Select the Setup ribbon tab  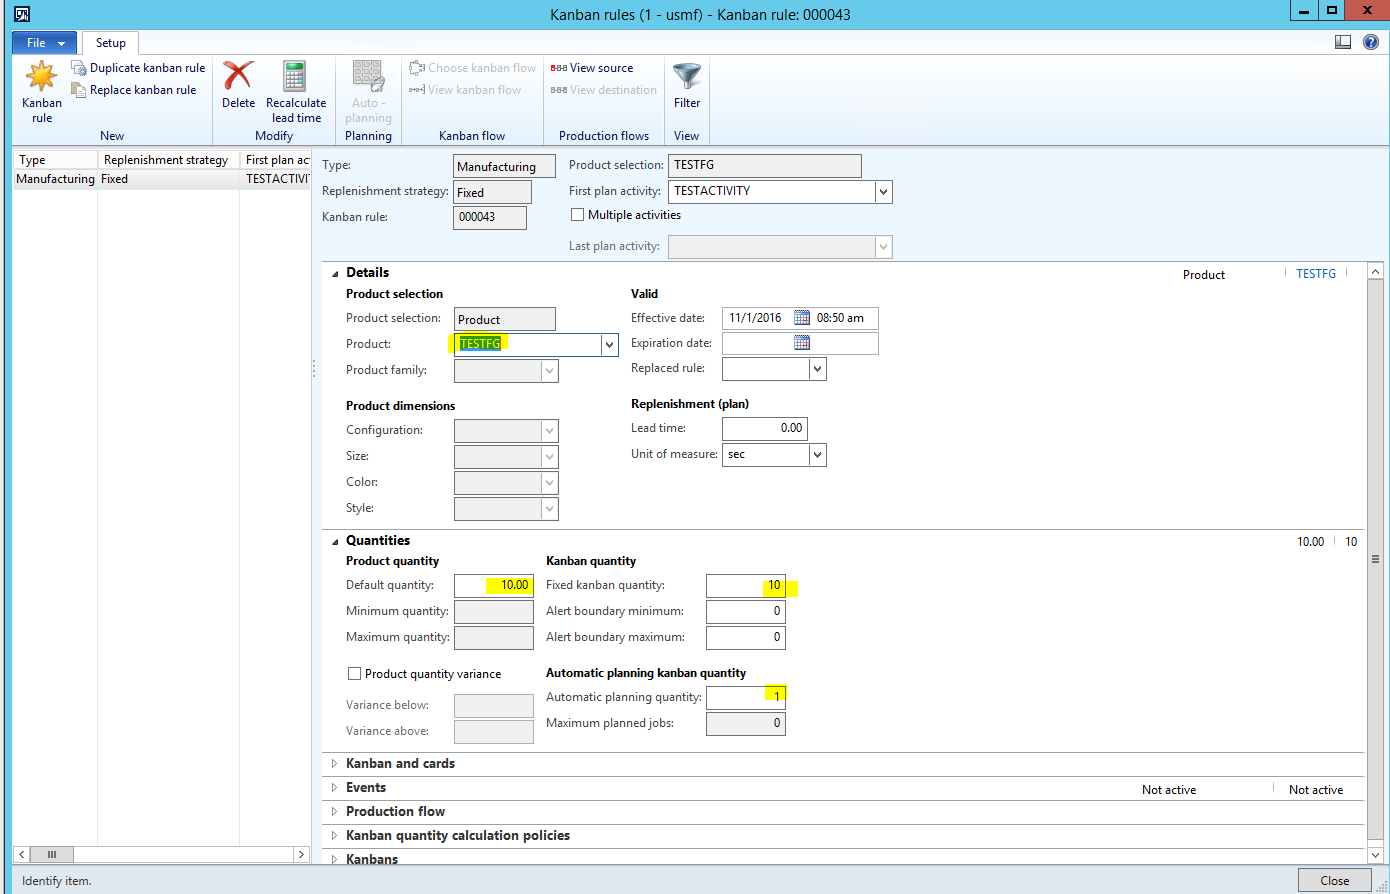pyautogui.click(x=110, y=43)
